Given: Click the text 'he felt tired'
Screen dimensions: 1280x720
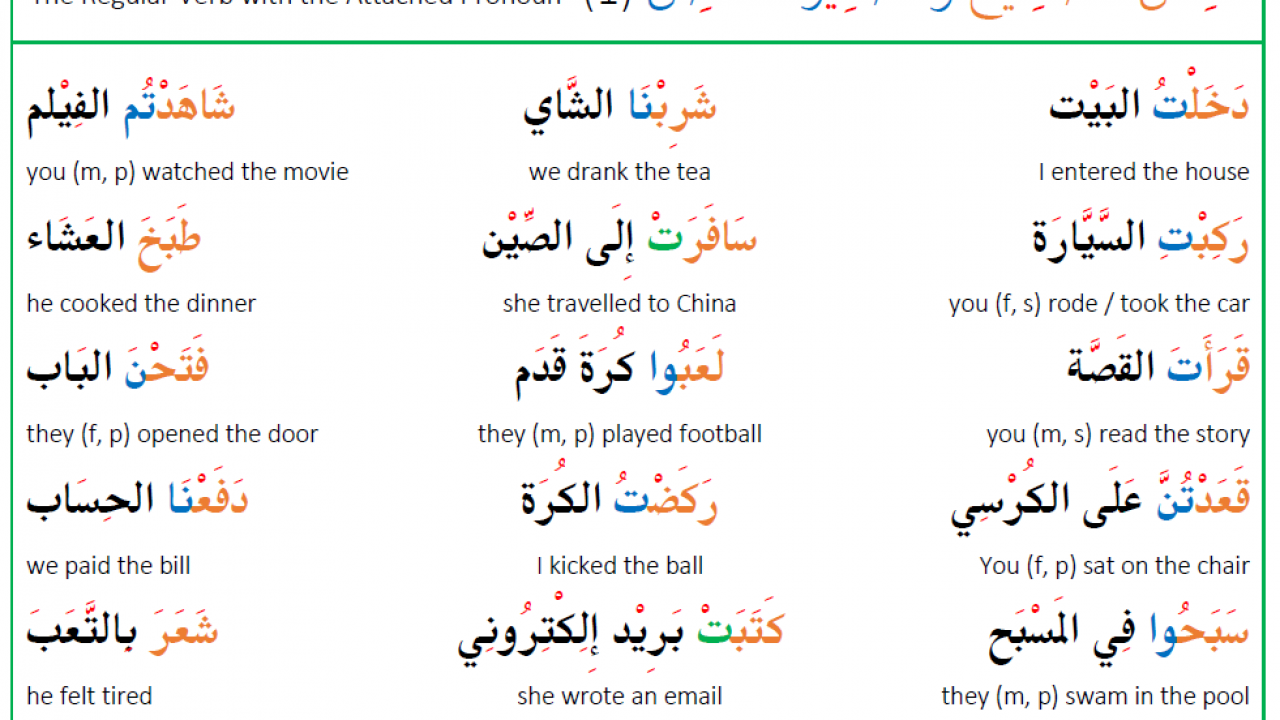Looking at the screenshot, I should 90,696.
